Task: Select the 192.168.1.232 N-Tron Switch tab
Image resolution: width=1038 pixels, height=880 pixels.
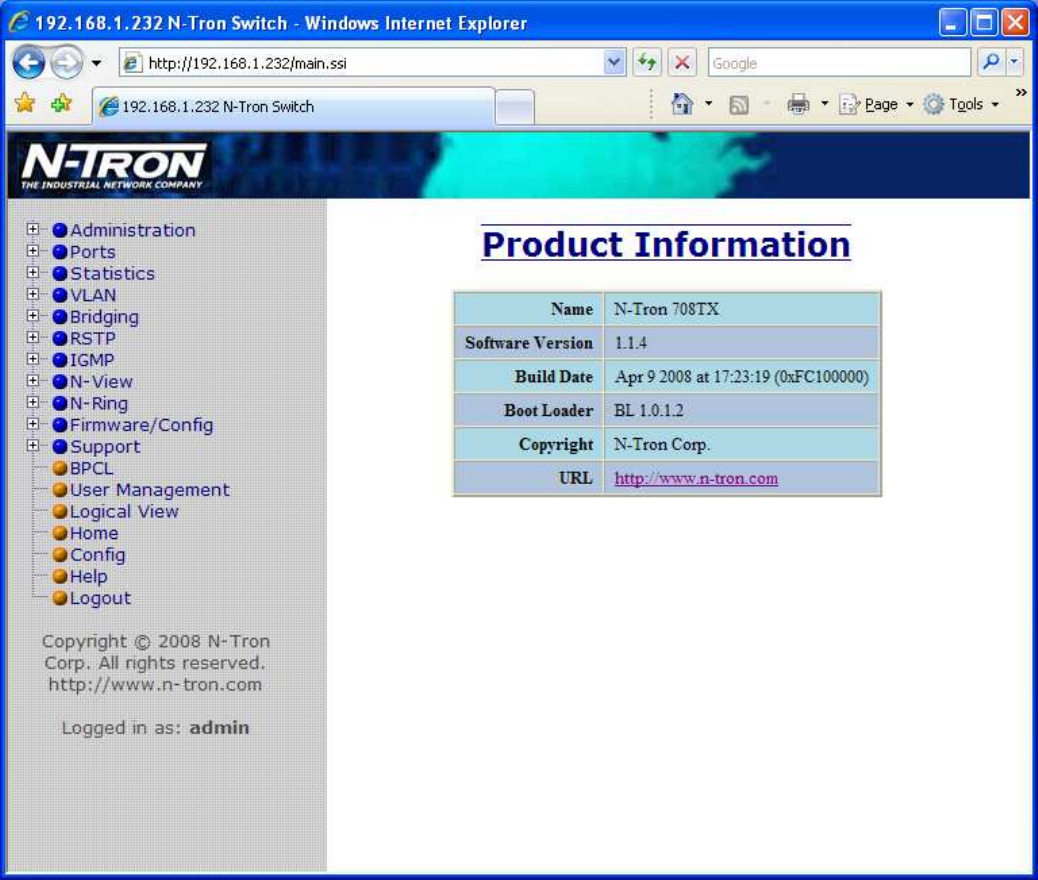Action: (x=294, y=106)
